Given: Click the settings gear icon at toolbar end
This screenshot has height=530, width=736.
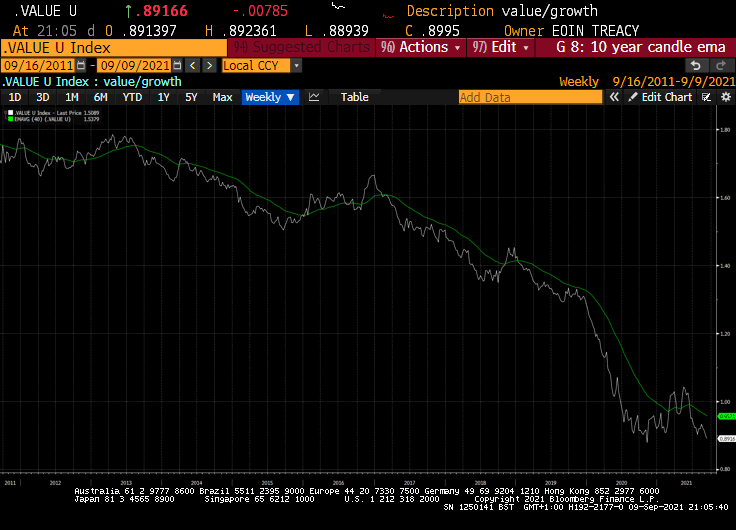Looking at the screenshot, I should [723, 97].
